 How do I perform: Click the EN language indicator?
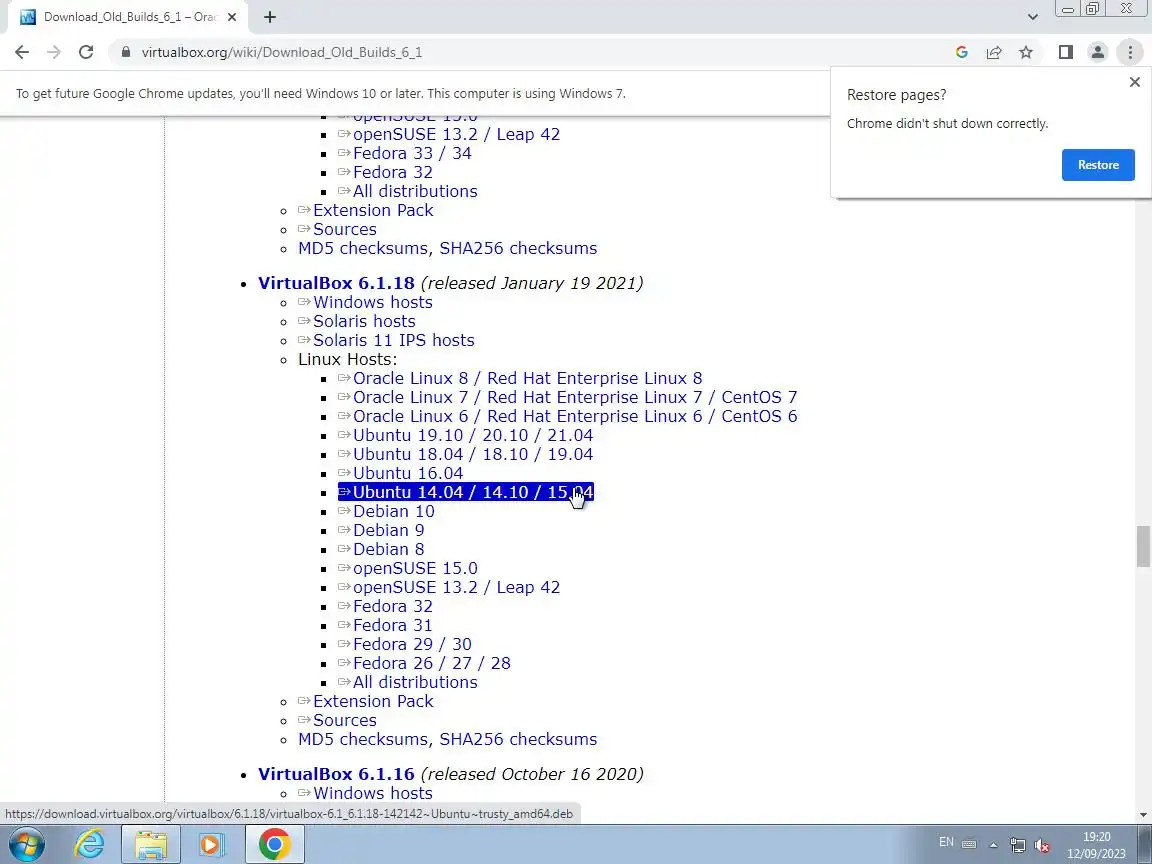pos(946,843)
